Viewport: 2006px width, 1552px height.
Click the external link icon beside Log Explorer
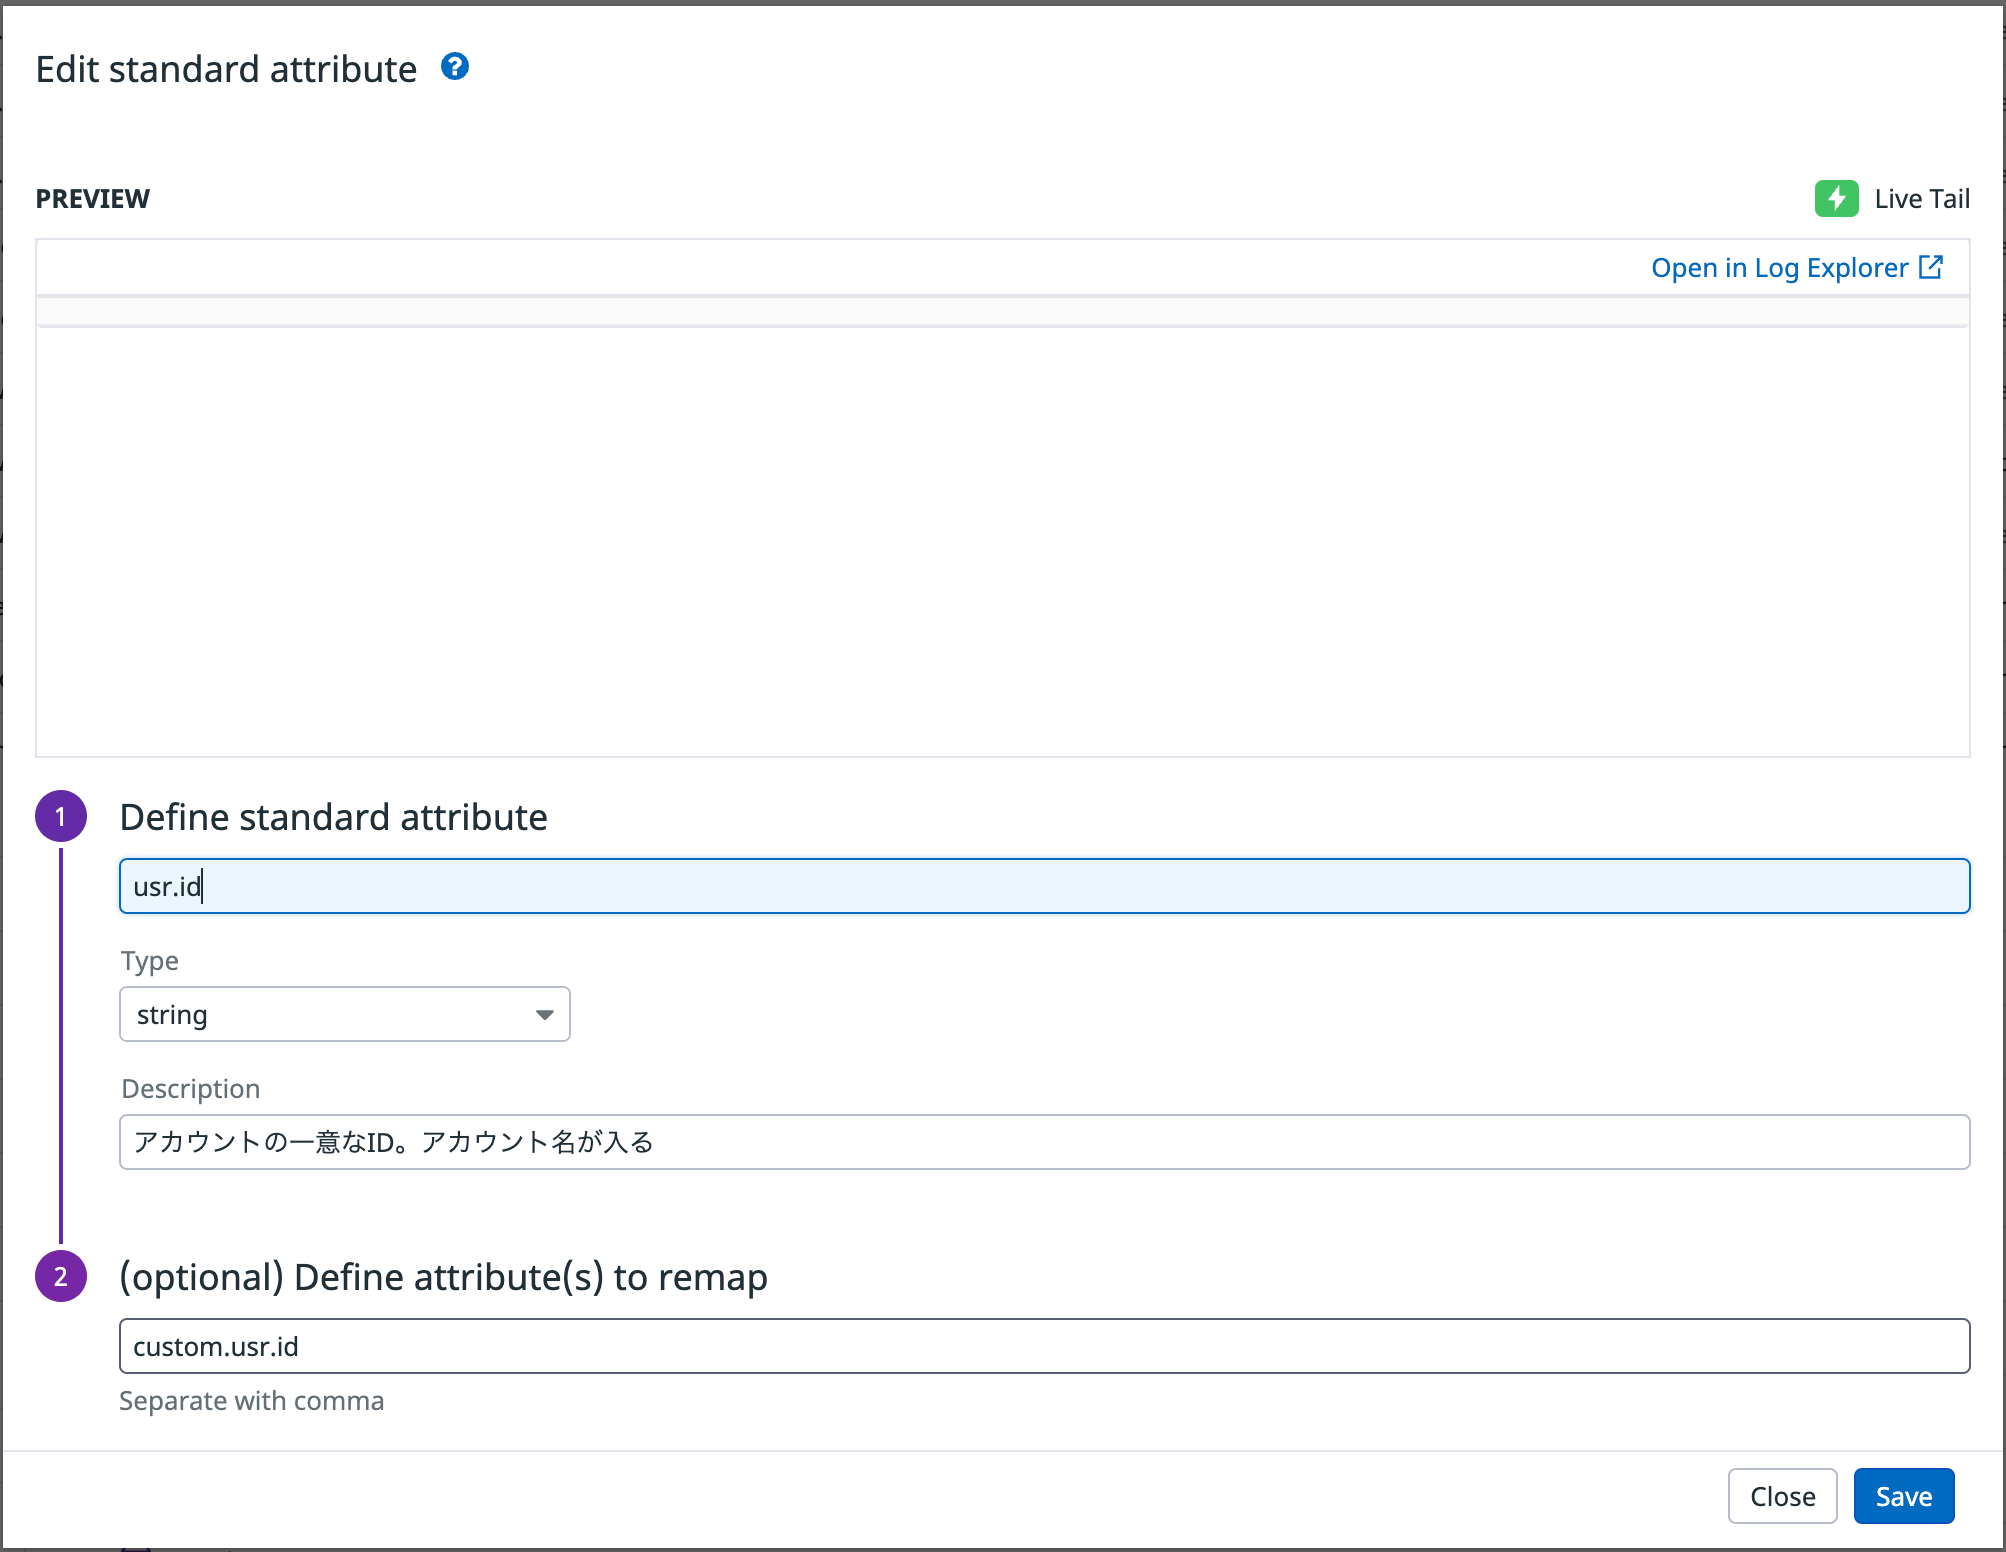pyautogui.click(x=1931, y=267)
